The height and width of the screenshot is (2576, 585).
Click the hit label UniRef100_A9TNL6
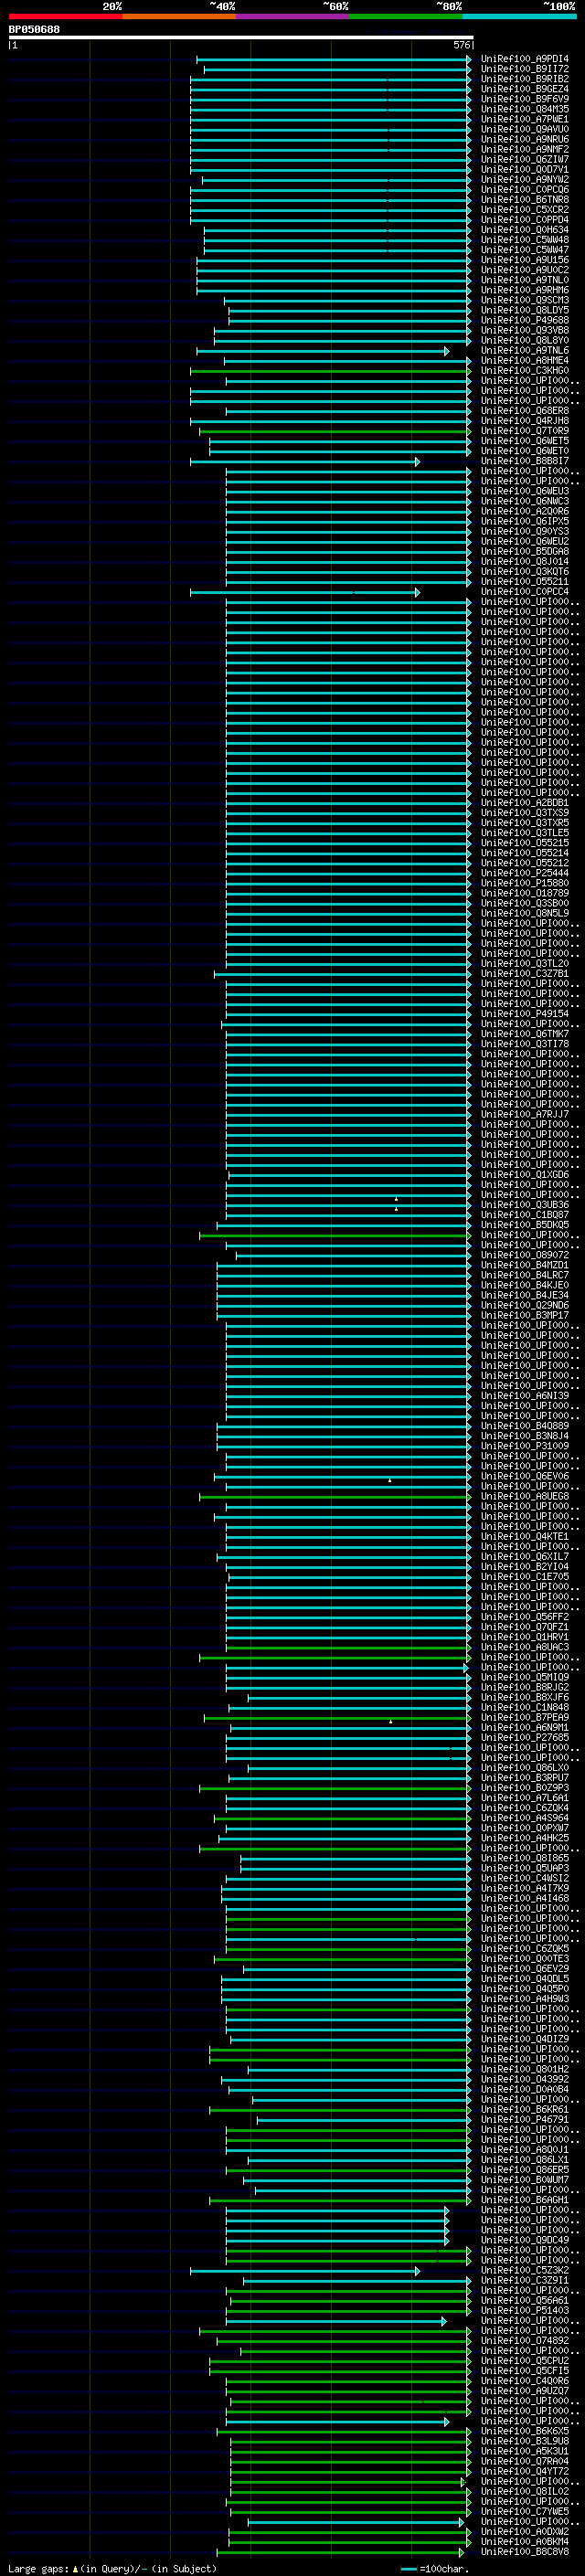(524, 350)
